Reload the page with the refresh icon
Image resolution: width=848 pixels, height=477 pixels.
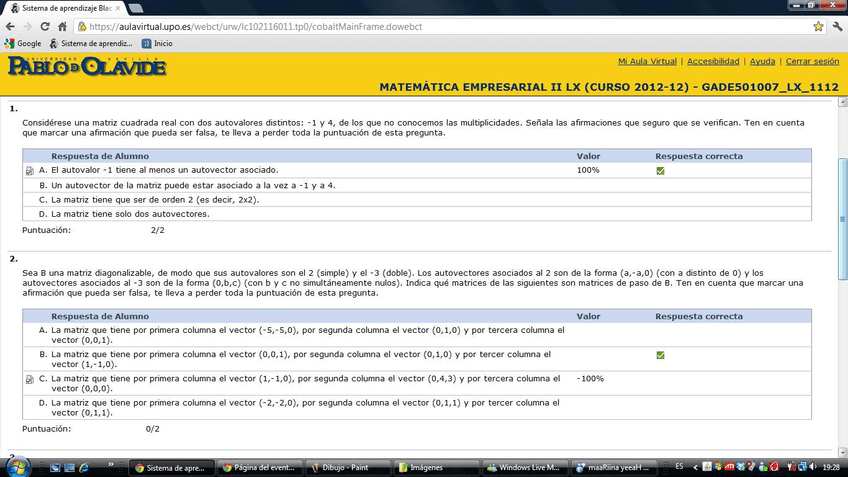click(45, 27)
